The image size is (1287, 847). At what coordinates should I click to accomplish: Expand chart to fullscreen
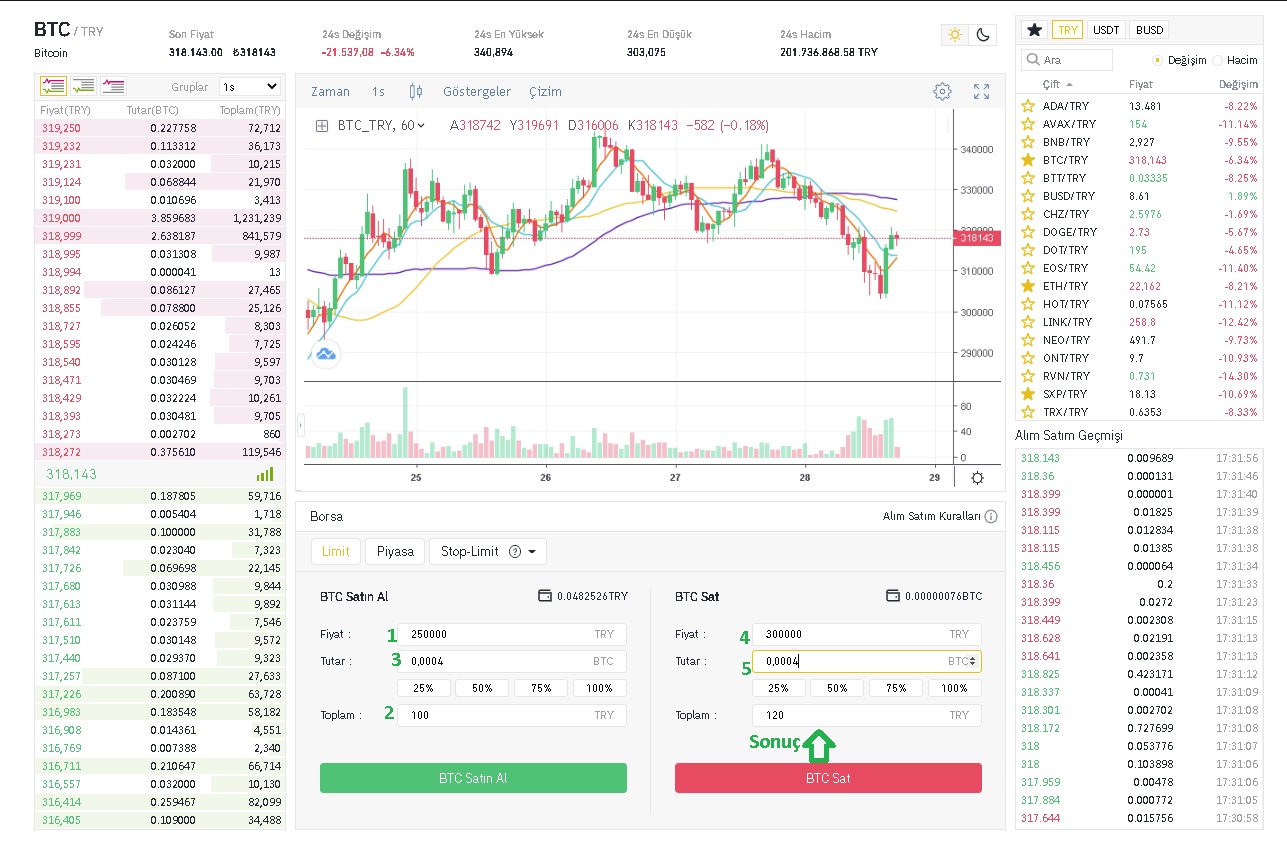pyautogui.click(x=981, y=92)
